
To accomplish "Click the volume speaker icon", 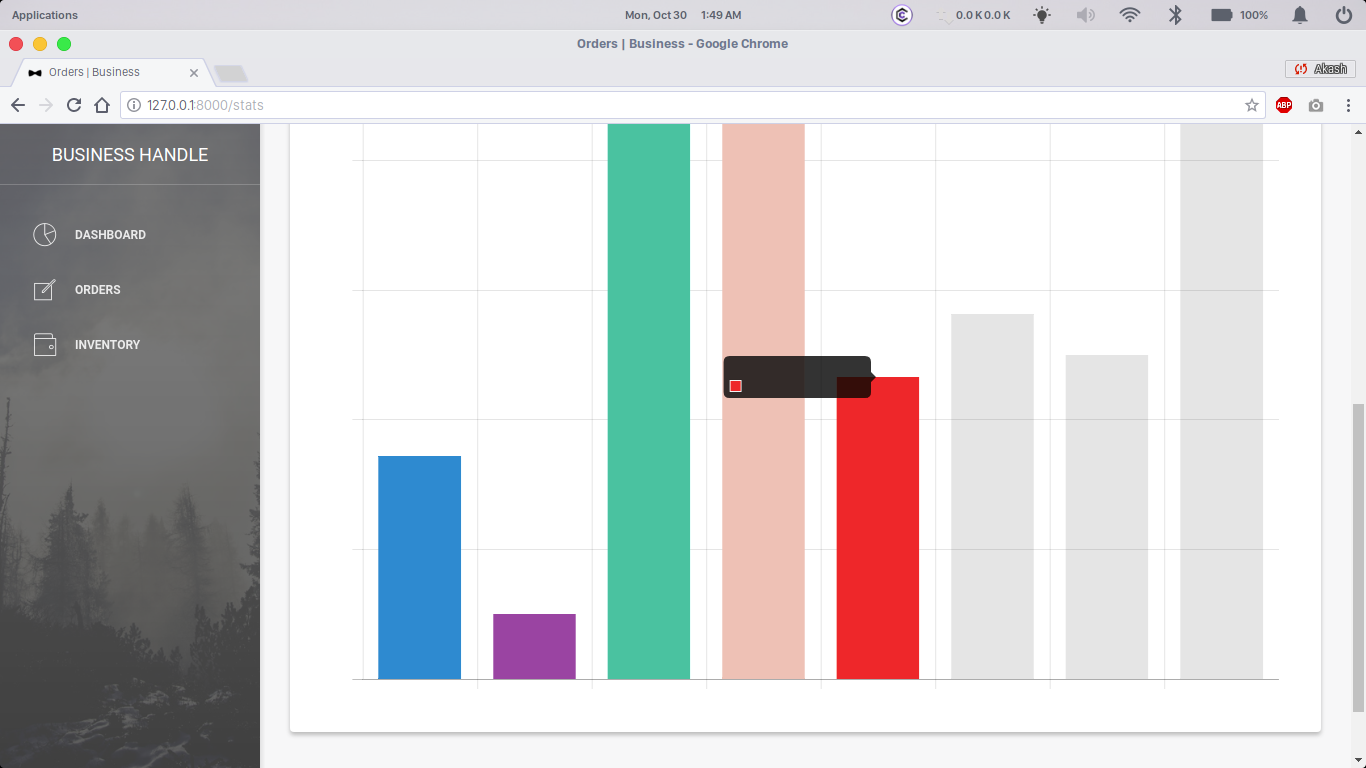I will click(1085, 15).
